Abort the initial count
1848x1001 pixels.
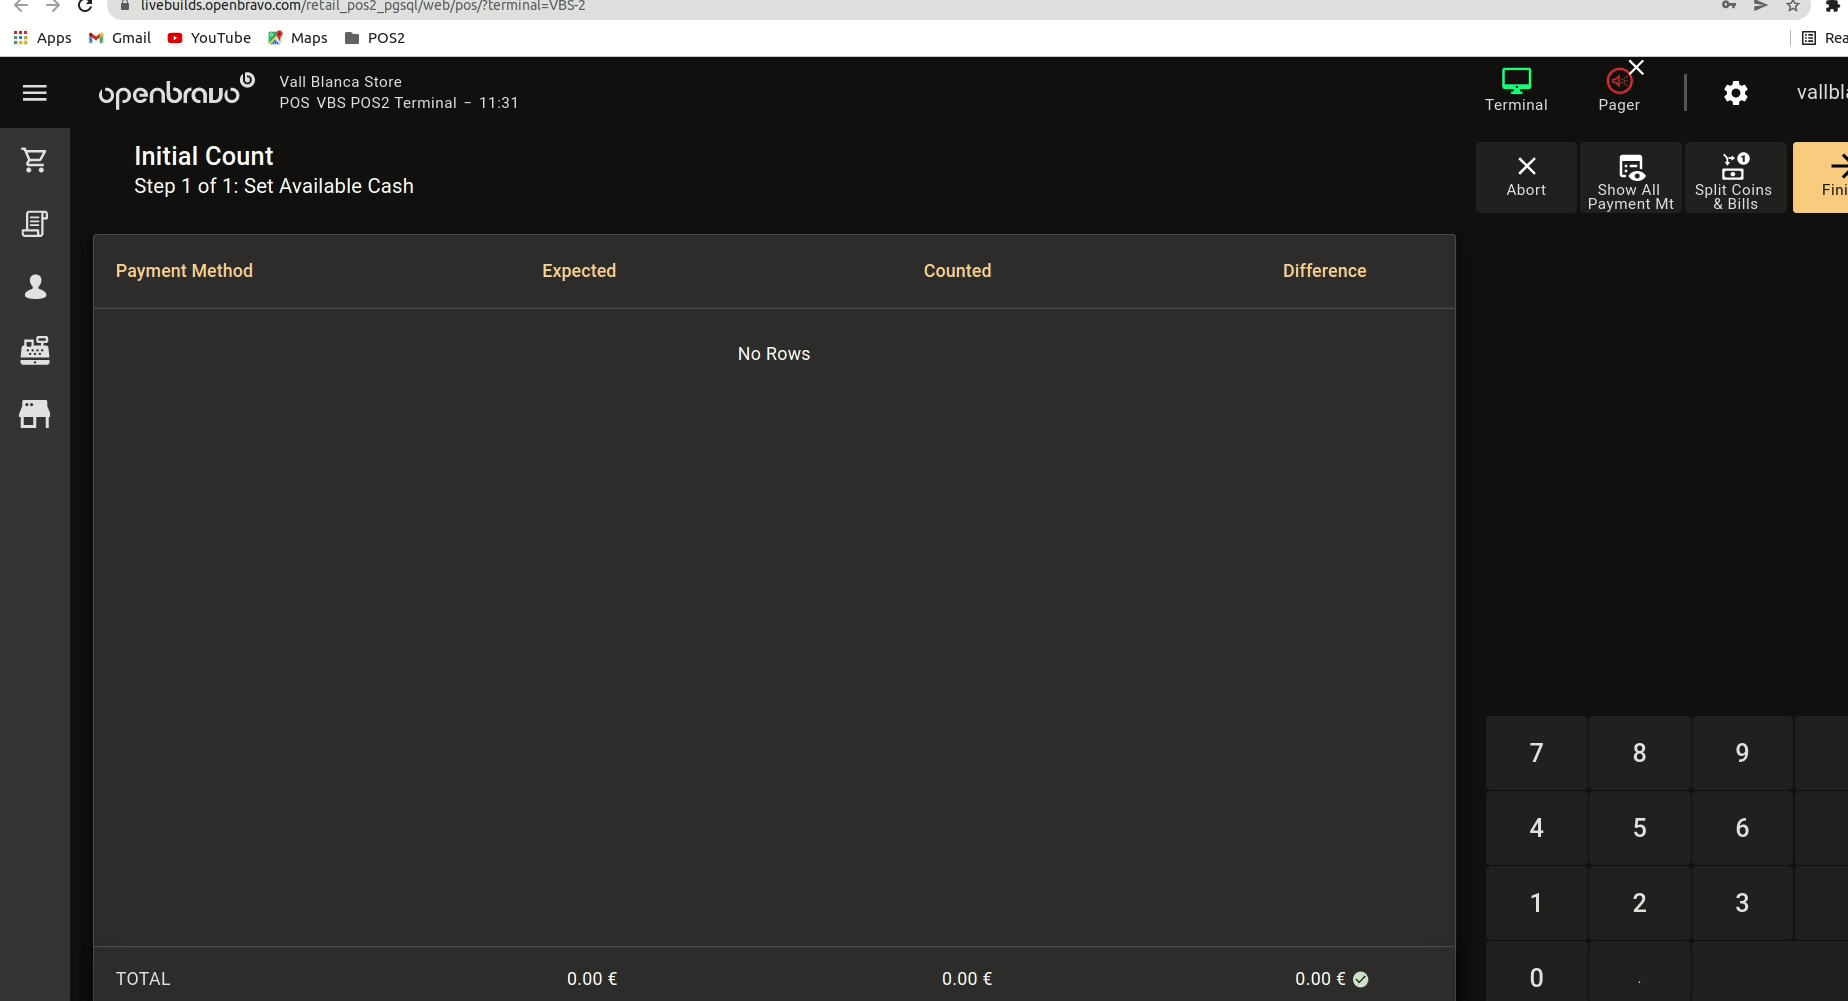point(1526,177)
